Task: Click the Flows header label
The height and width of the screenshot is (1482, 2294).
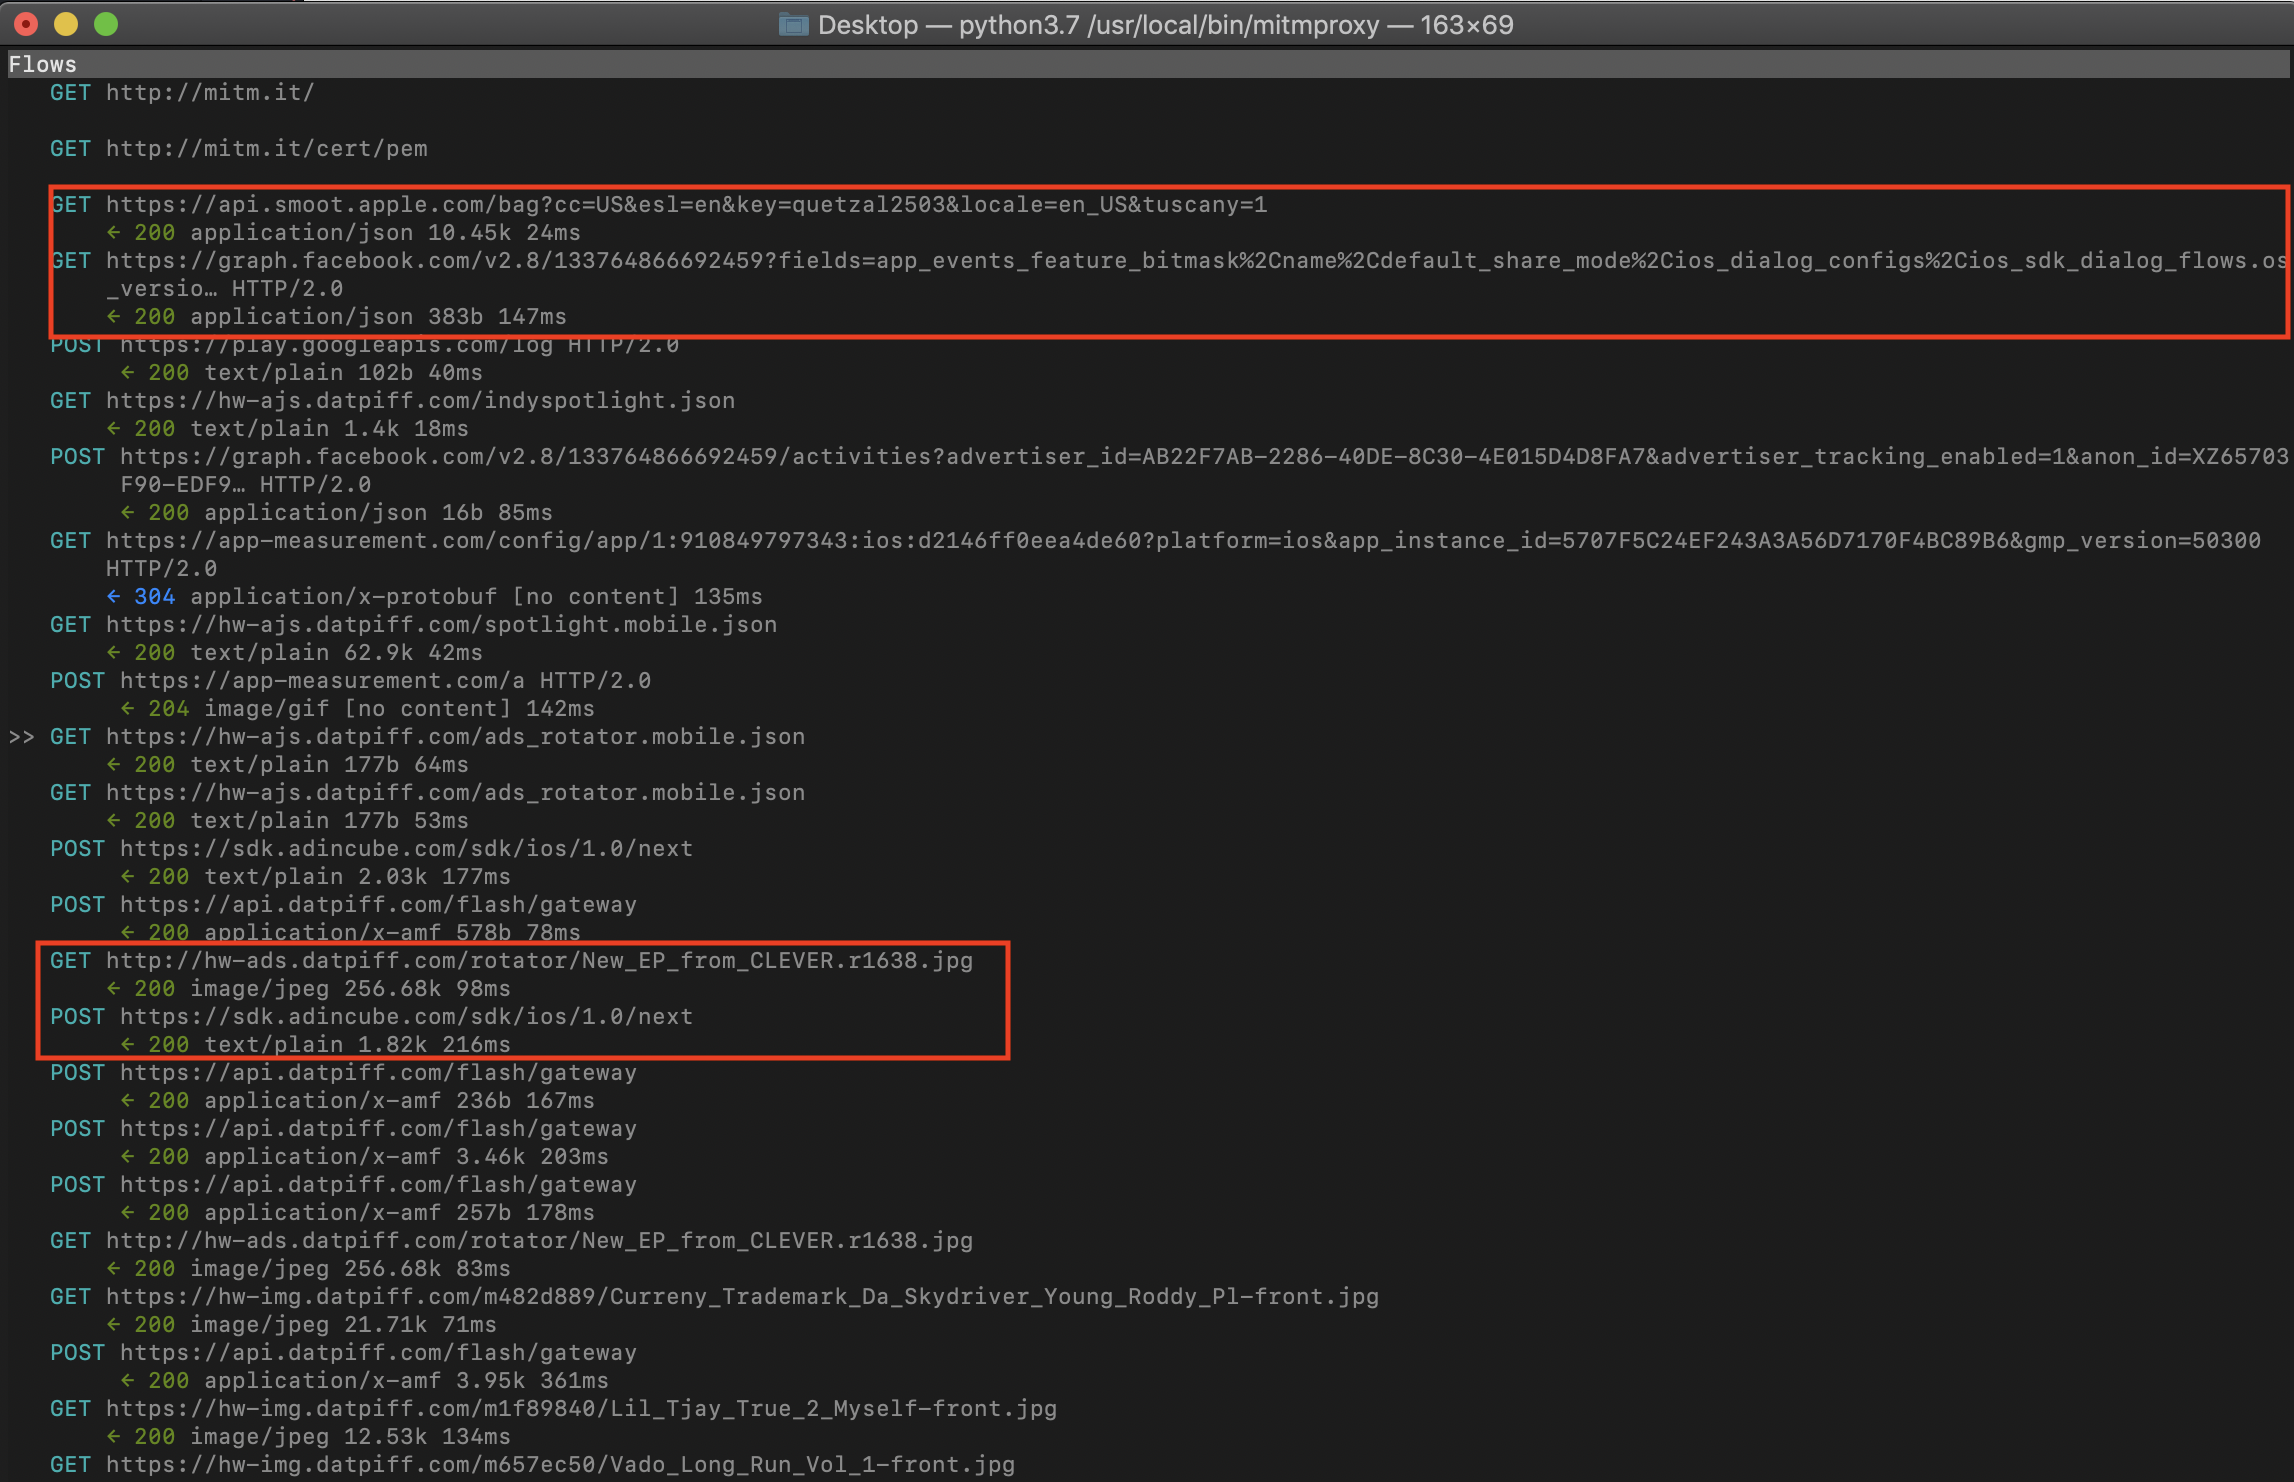Action: 42,65
